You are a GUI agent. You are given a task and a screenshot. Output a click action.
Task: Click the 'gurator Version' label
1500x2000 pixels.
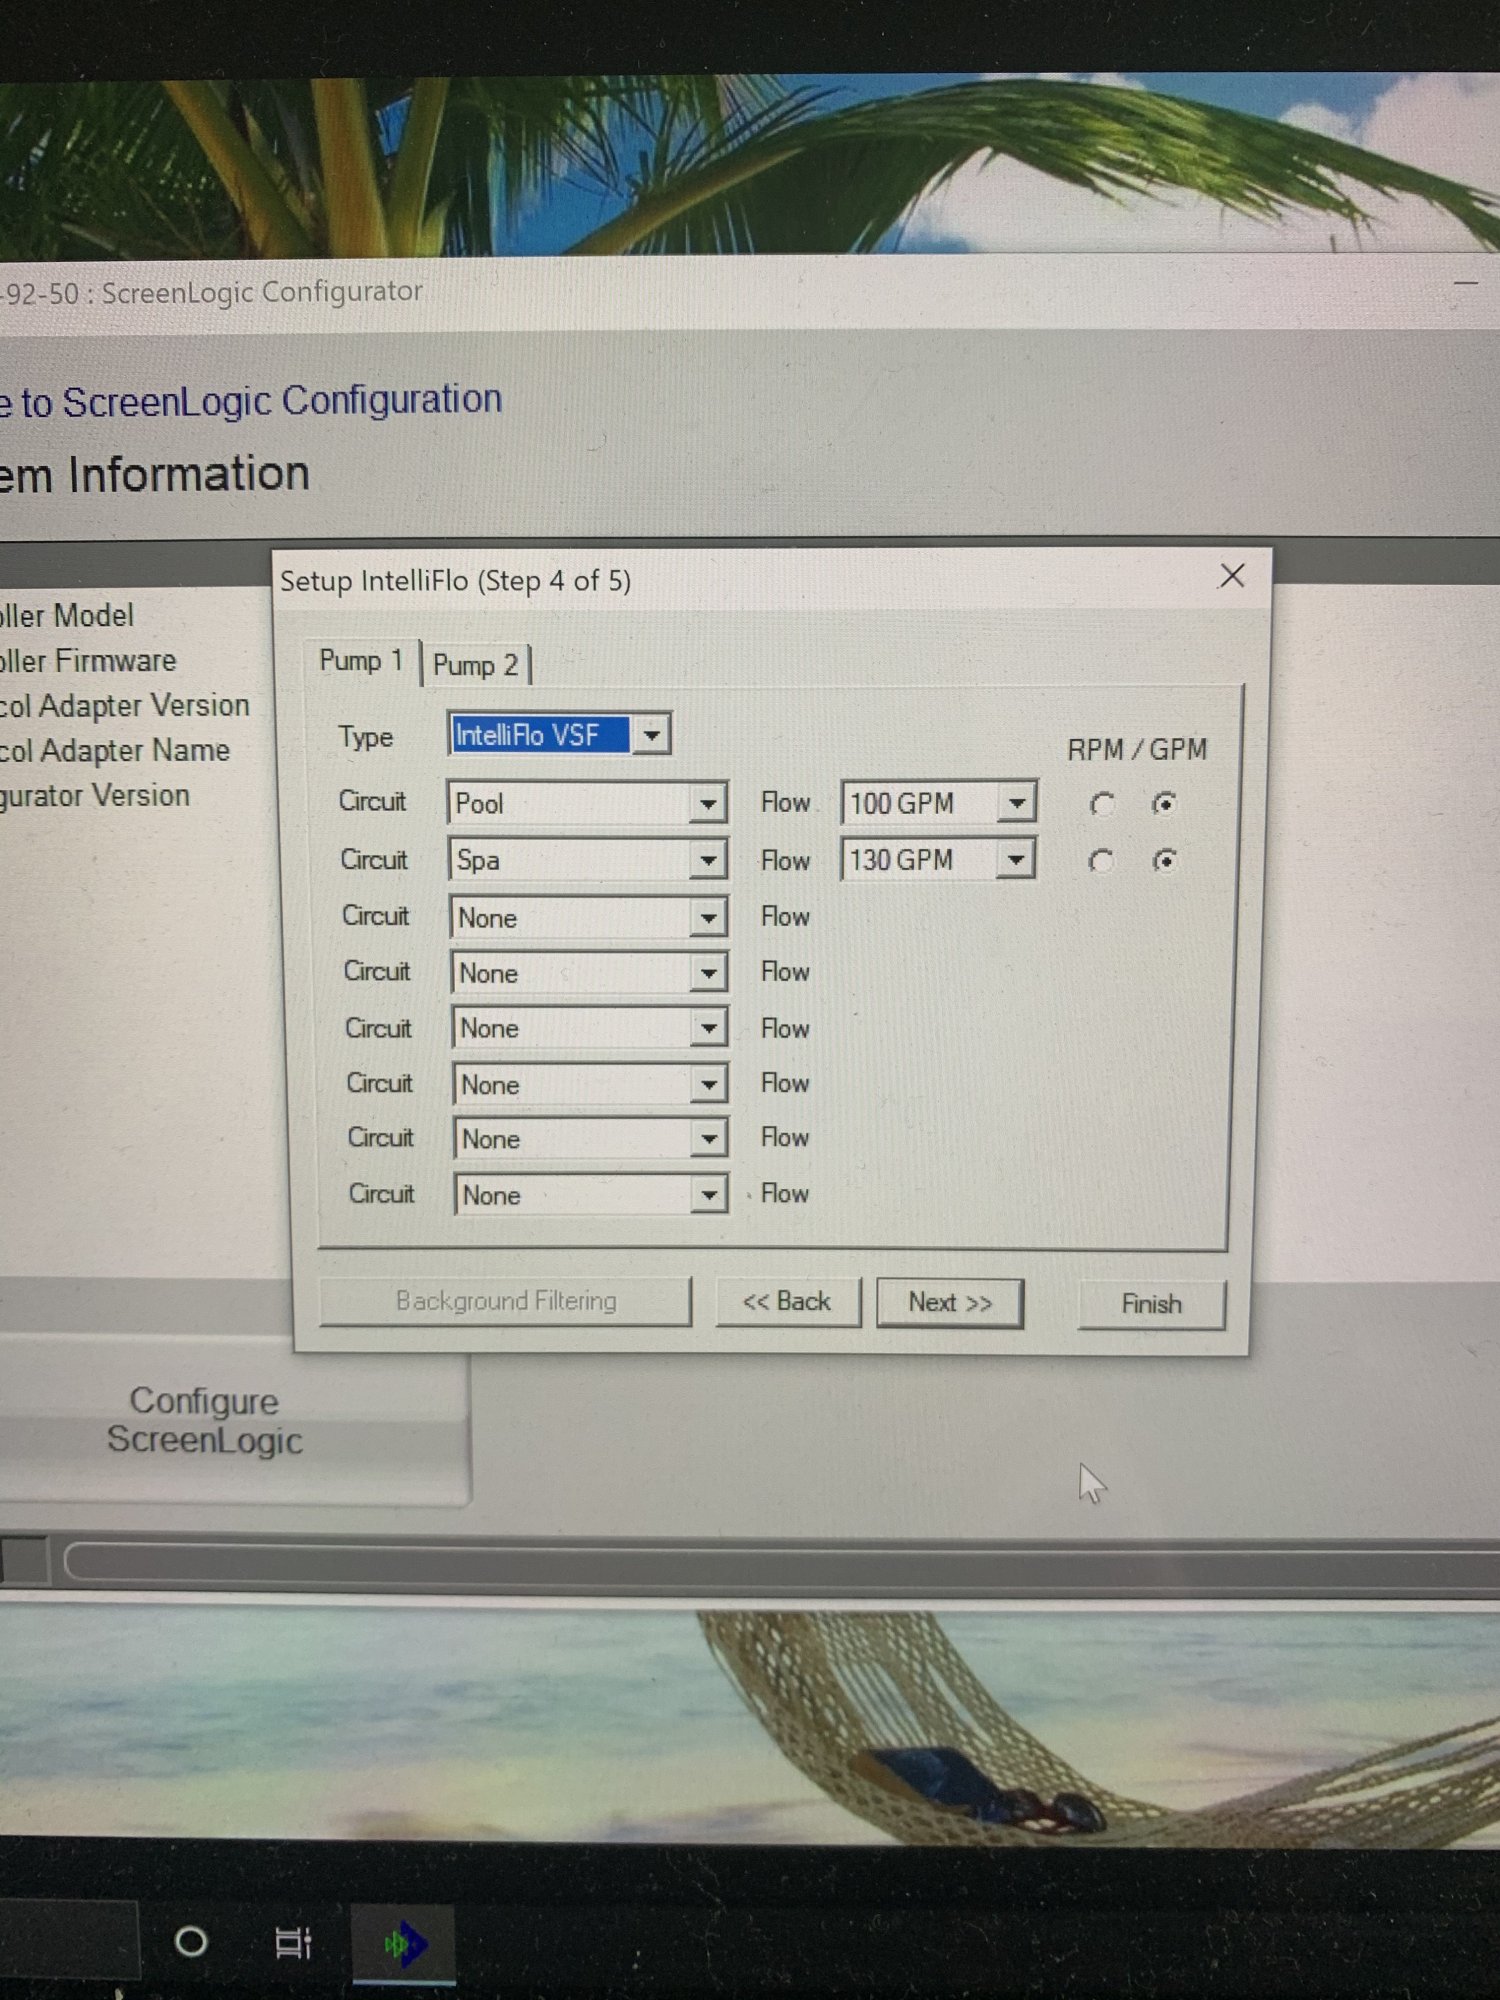95,796
